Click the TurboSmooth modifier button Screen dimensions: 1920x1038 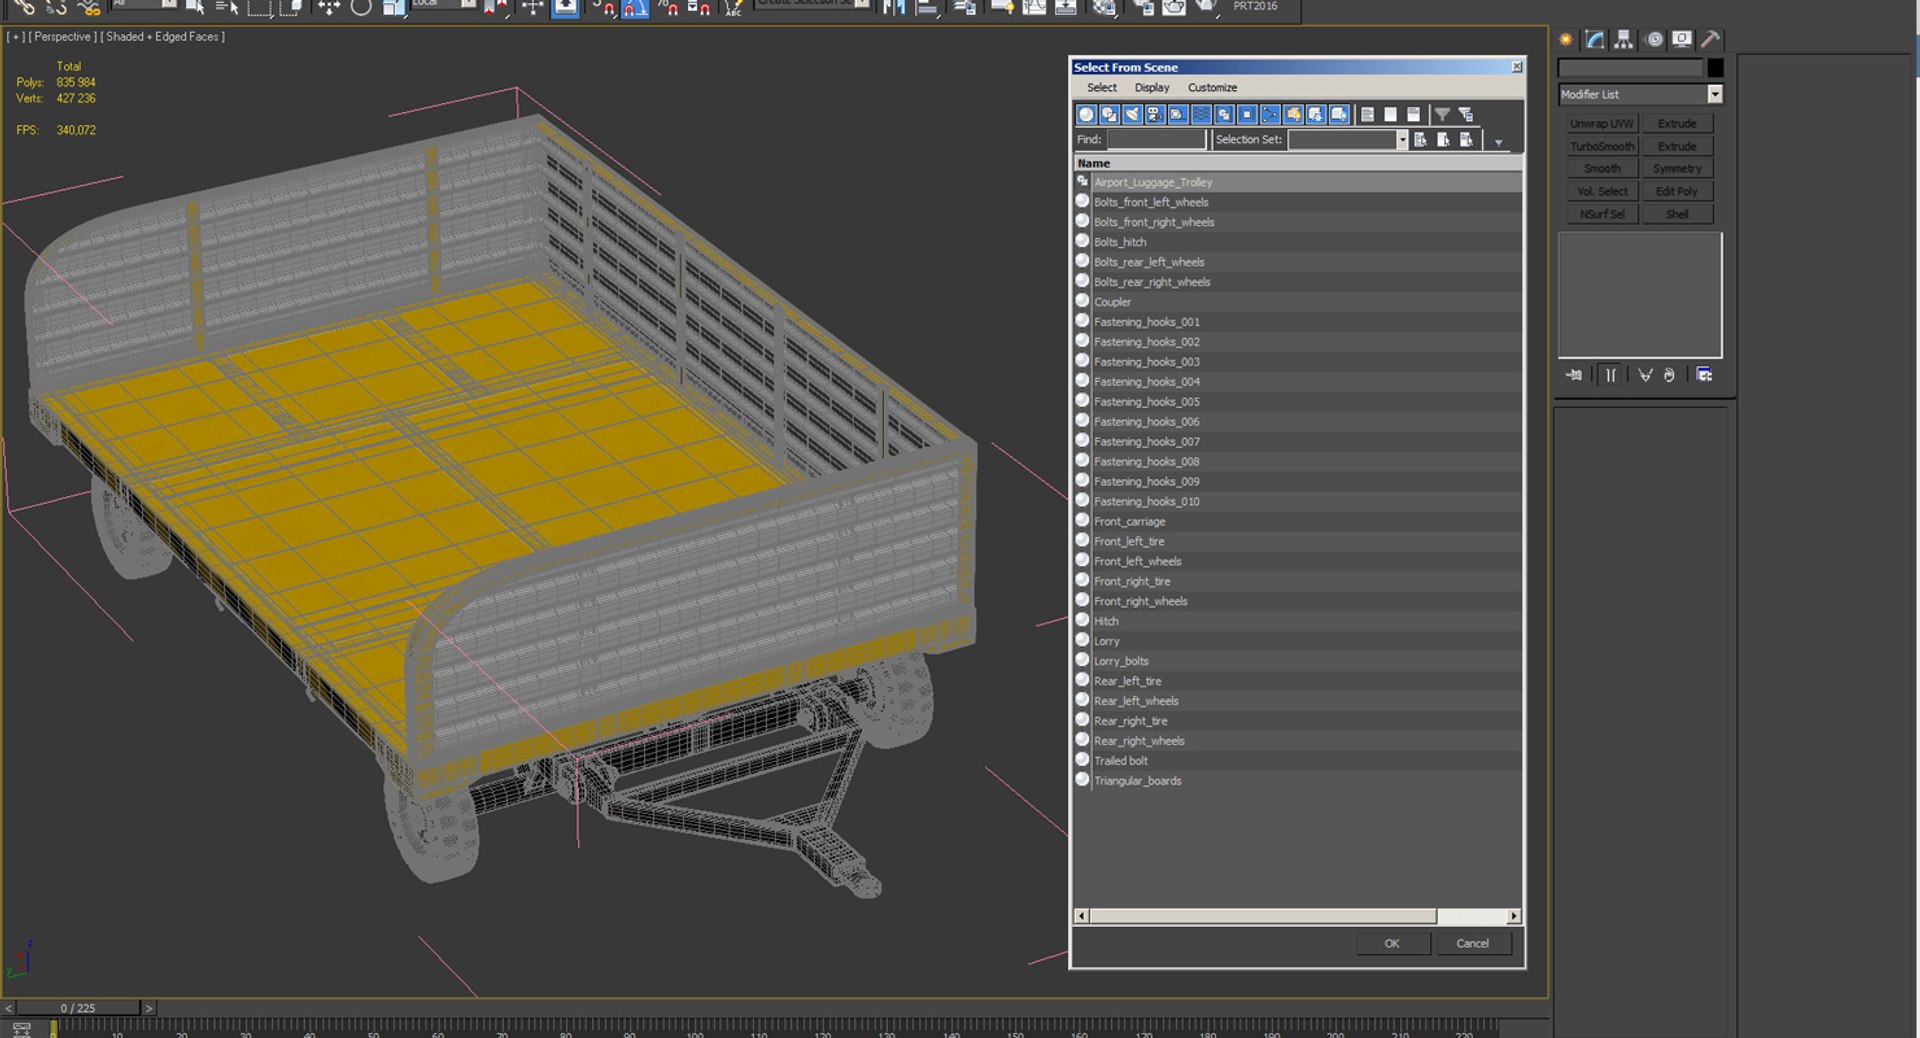click(1602, 146)
